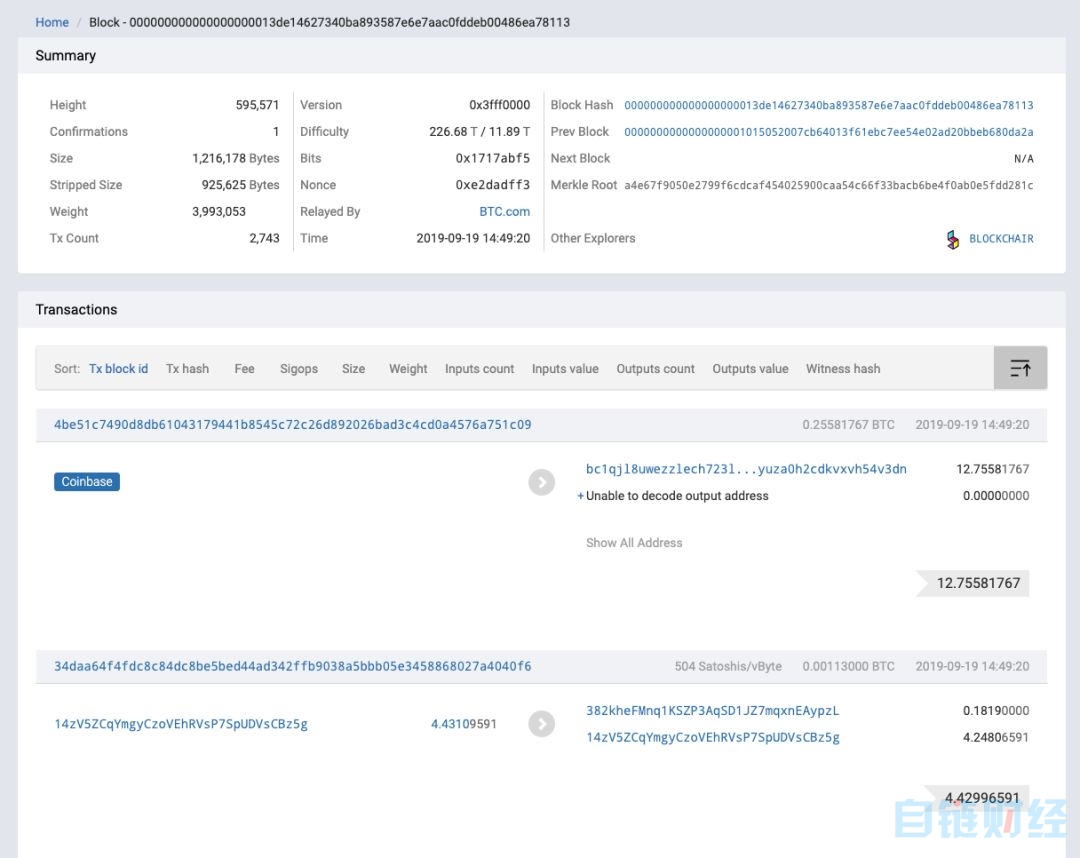The image size is (1080, 858).
Task: Click the Next Block N/A value
Action: click(1024, 159)
